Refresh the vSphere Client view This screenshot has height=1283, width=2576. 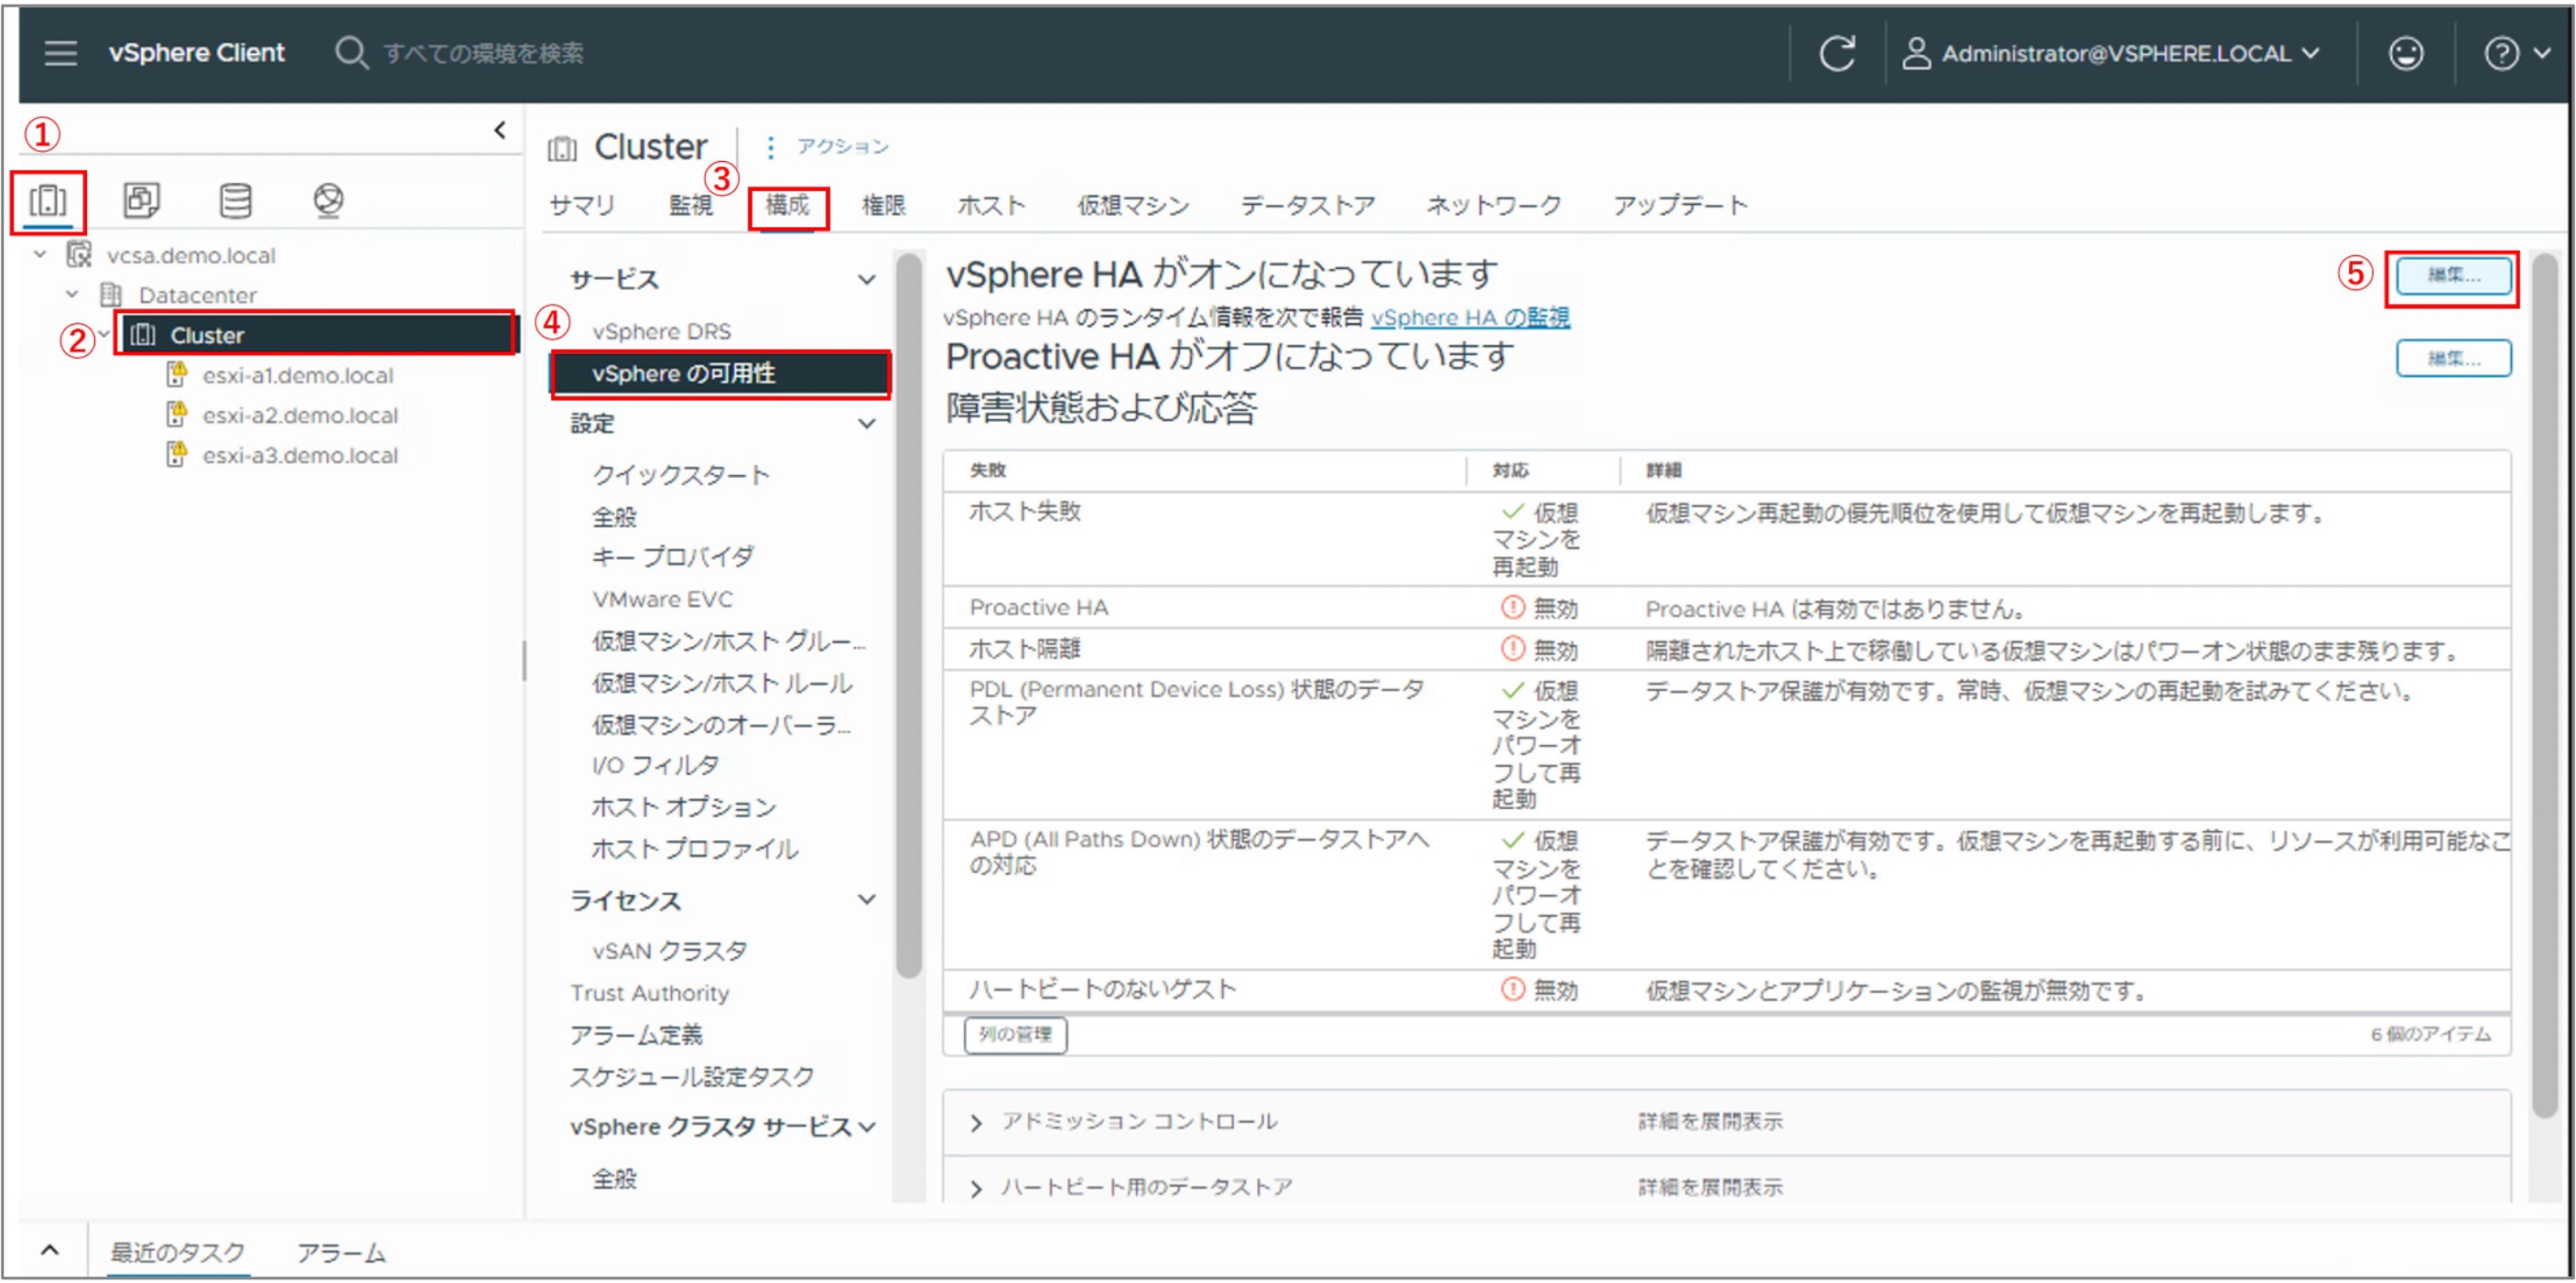pos(1837,53)
